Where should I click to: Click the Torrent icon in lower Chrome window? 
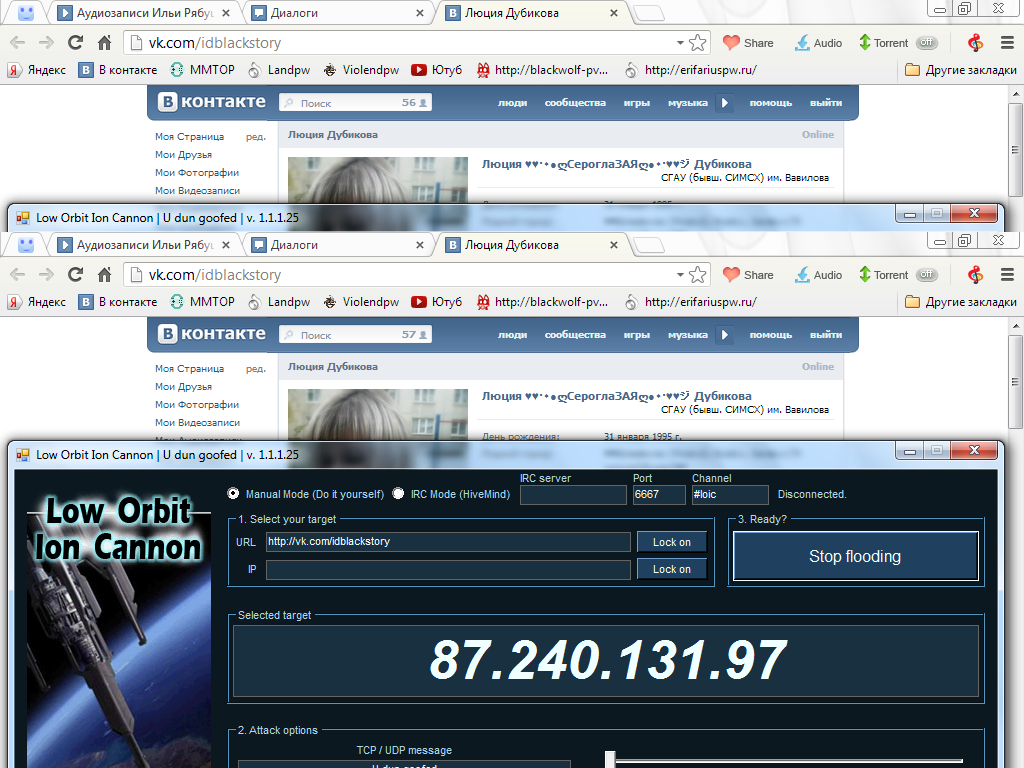click(x=865, y=275)
